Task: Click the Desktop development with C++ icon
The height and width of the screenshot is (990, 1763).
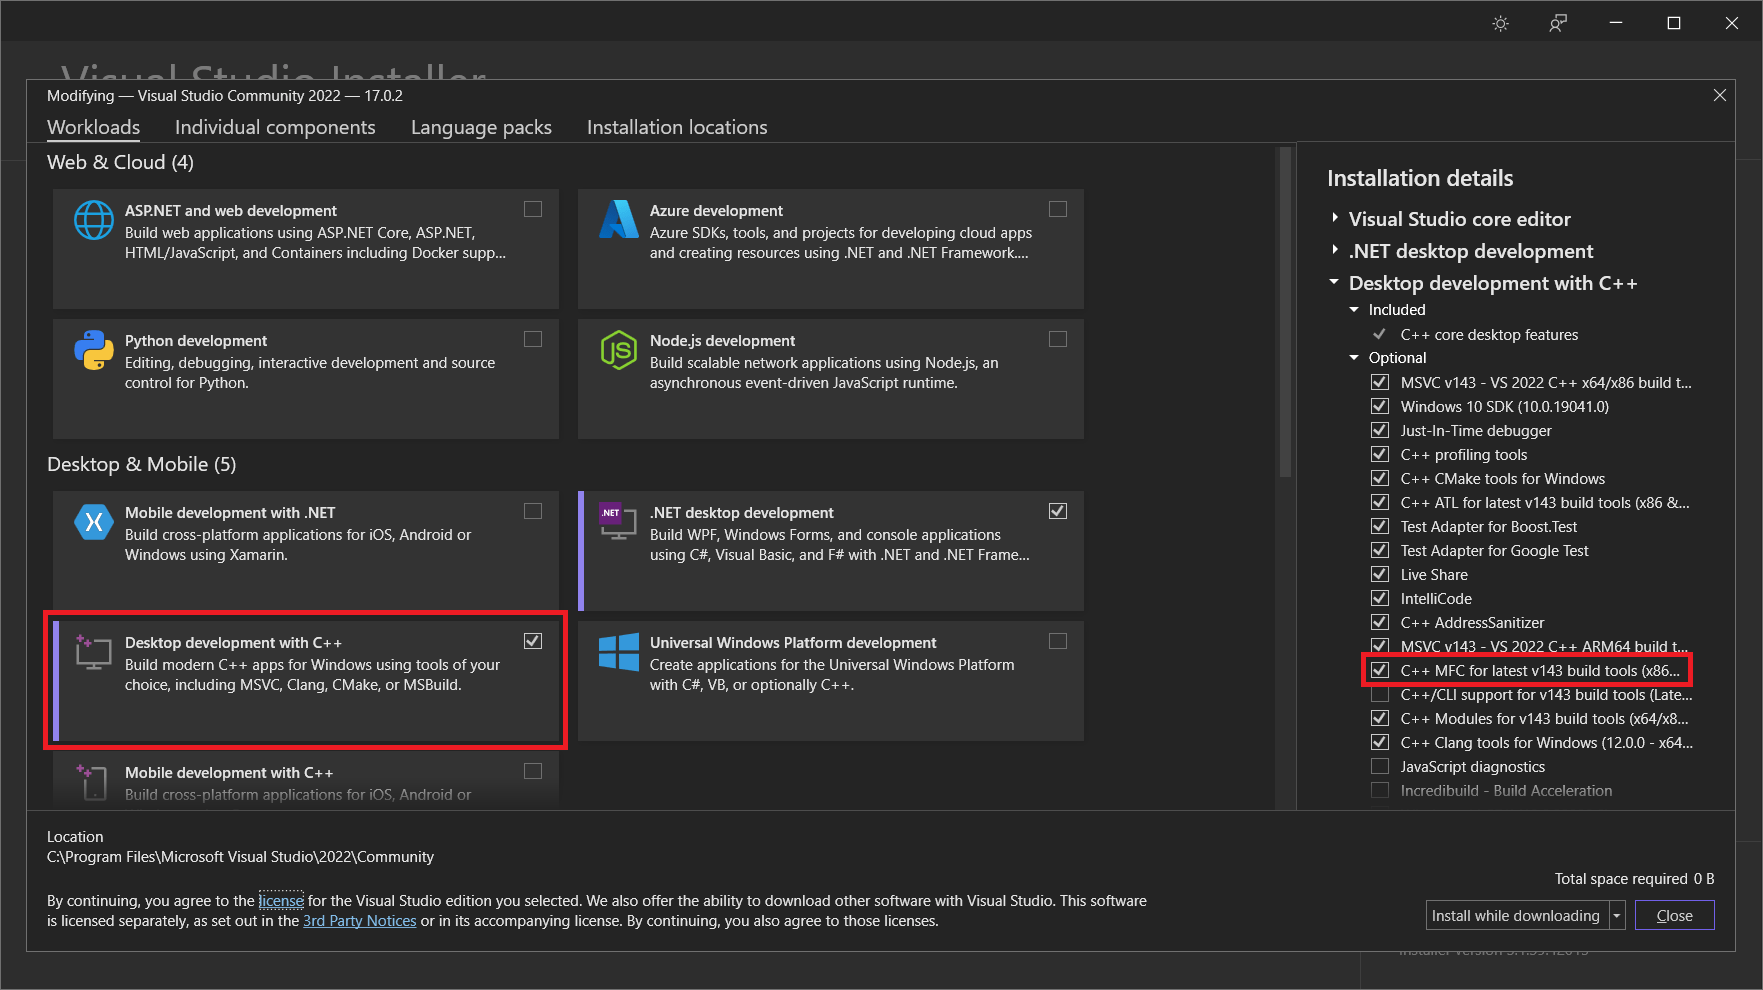Action: (x=93, y=651)
